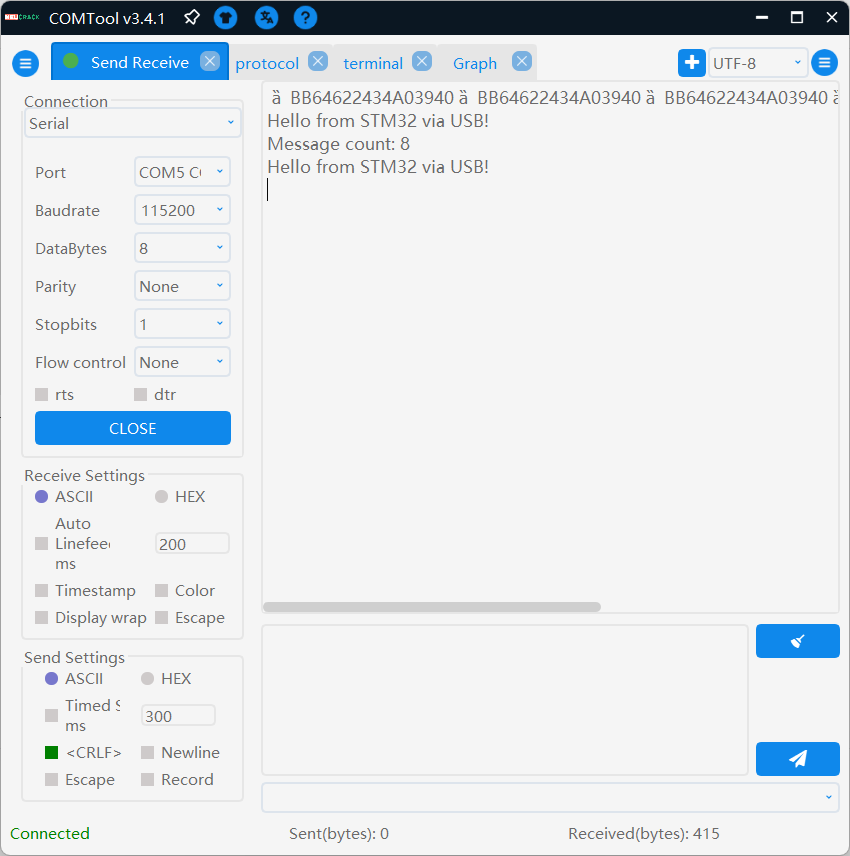Open the Stopbits dropdown

pos(182,324)
